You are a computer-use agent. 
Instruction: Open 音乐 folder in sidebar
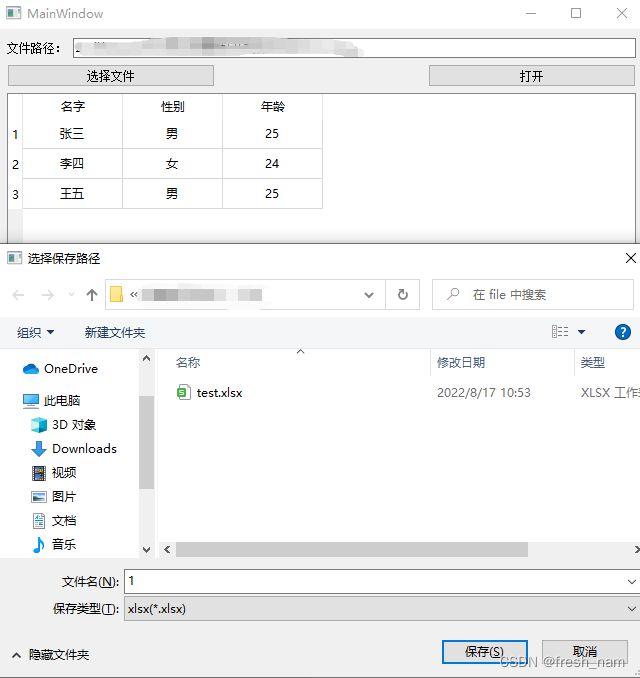(54, 544)
